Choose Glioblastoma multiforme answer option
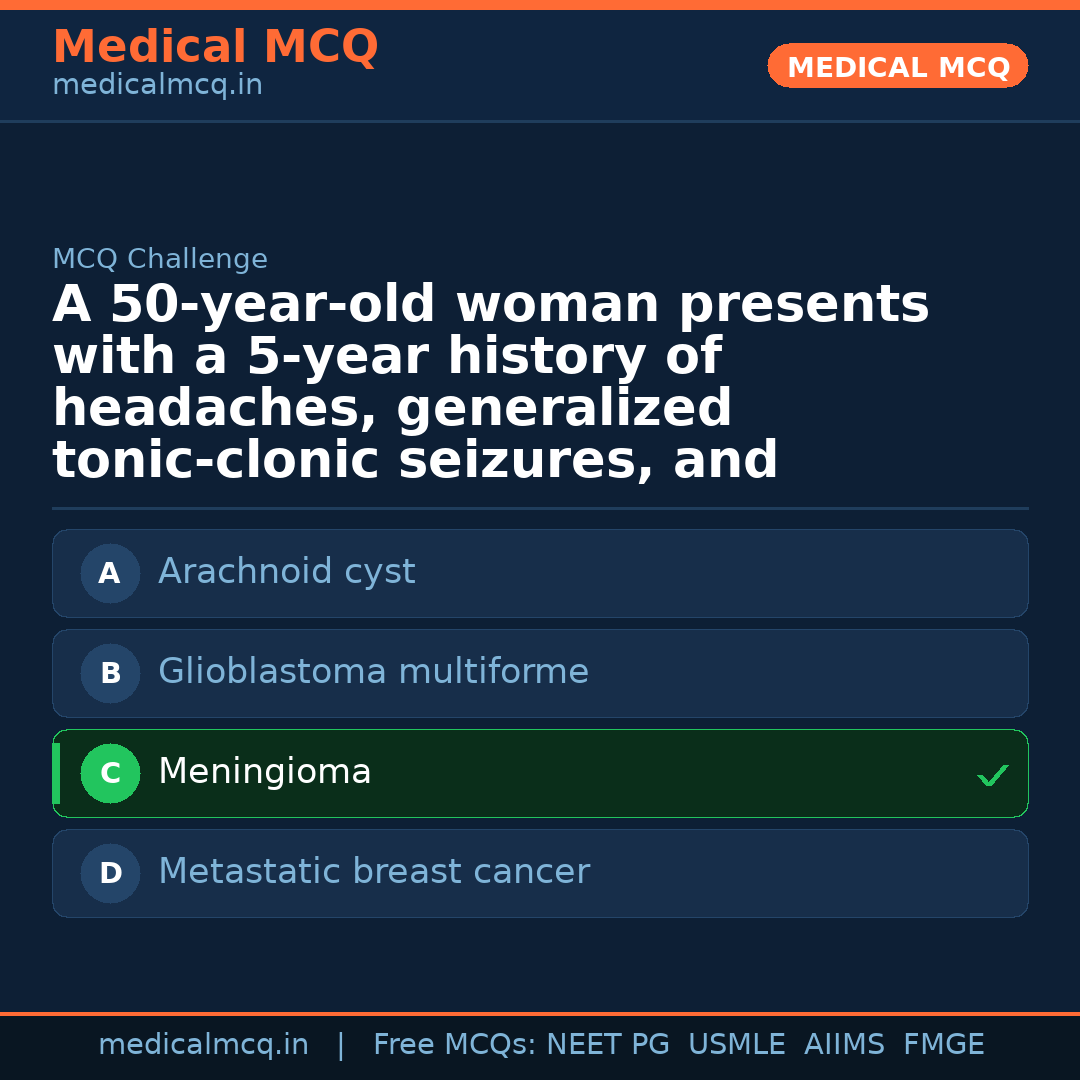Screen dimensions: 1080x1080 [373, 672]
